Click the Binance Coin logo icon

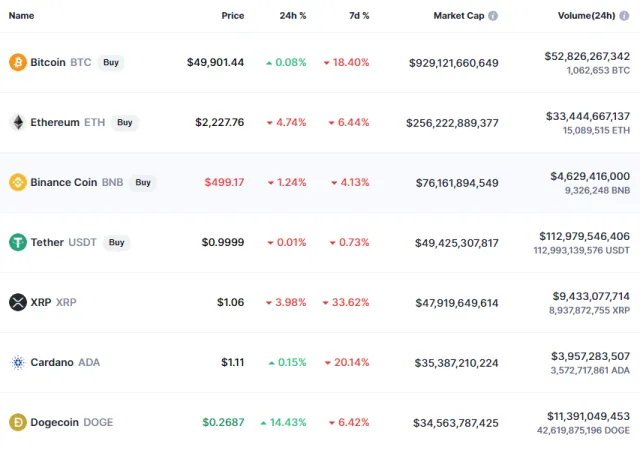point(18,182)
